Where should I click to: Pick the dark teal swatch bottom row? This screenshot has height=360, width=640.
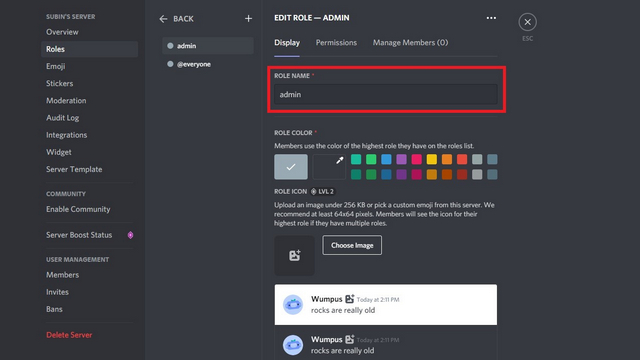click(x=356, y=174)
